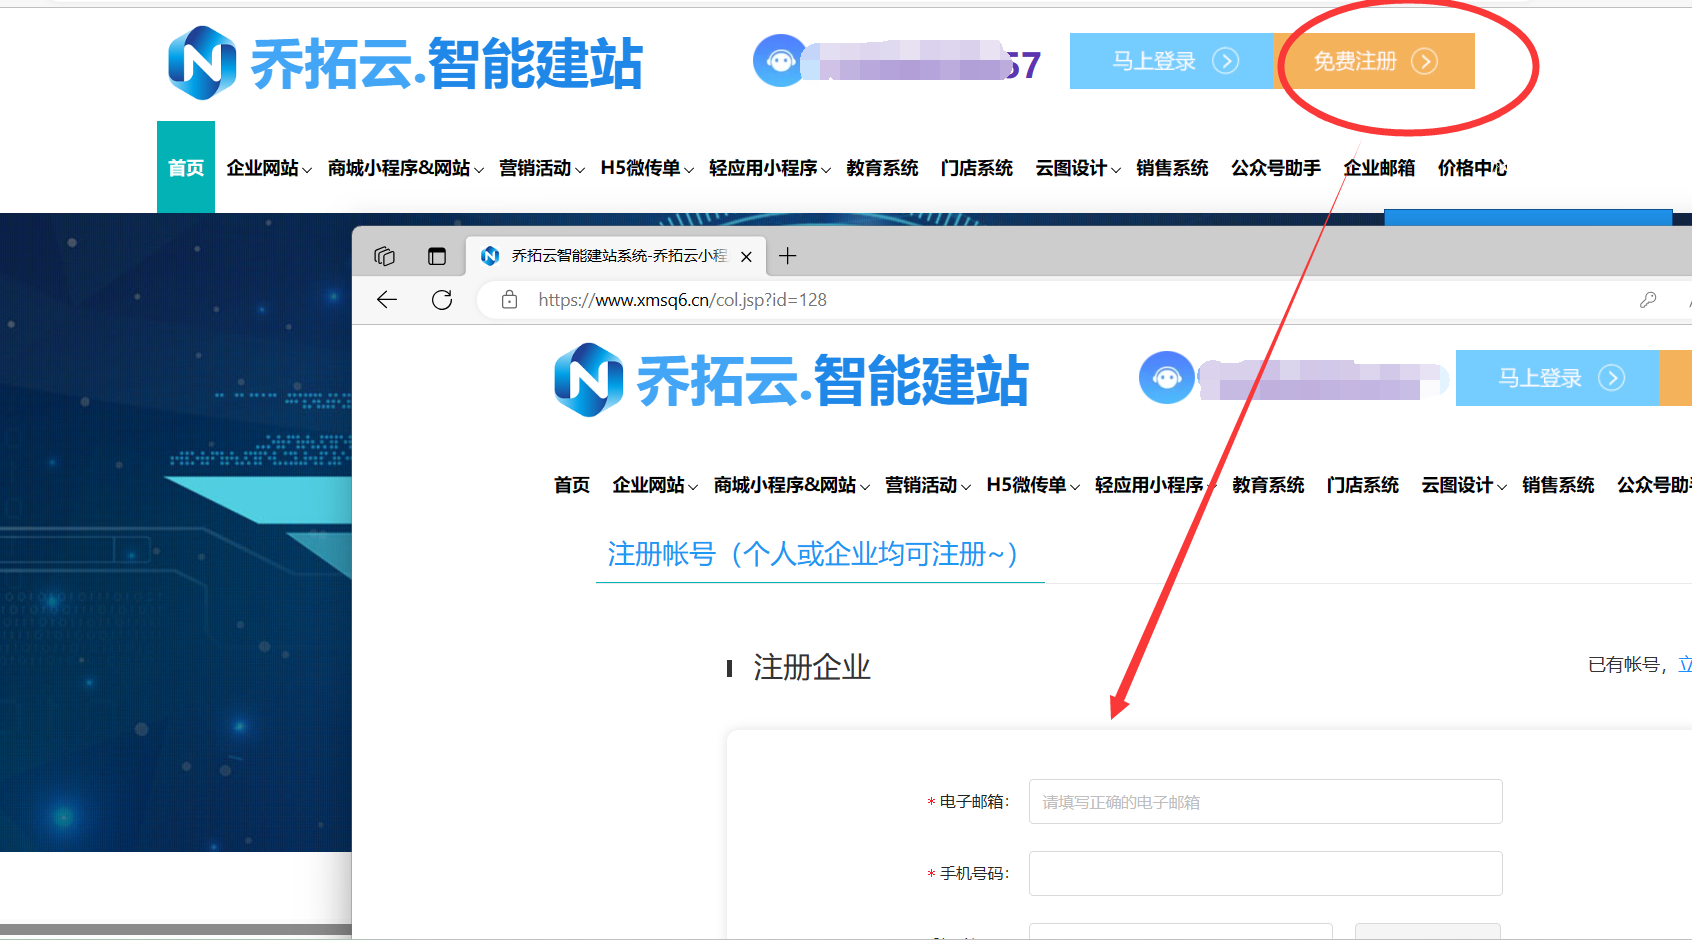This screenshot has height=940, width=1692.
Task: Click the 乔拓云 logo on the top page
Action: pyautogui.click(x=405, y=63)
